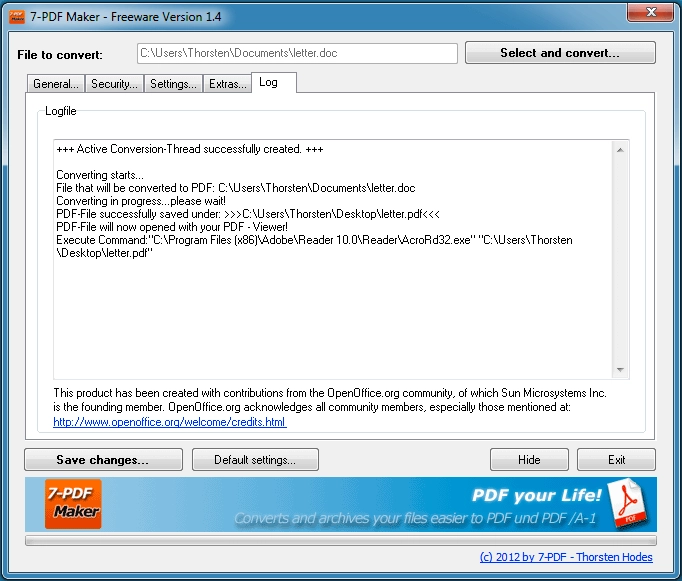The height and width of the screenshot is (581, 682).
Task: Close the 7-PDF Maker window
Action: pos(650,12)
